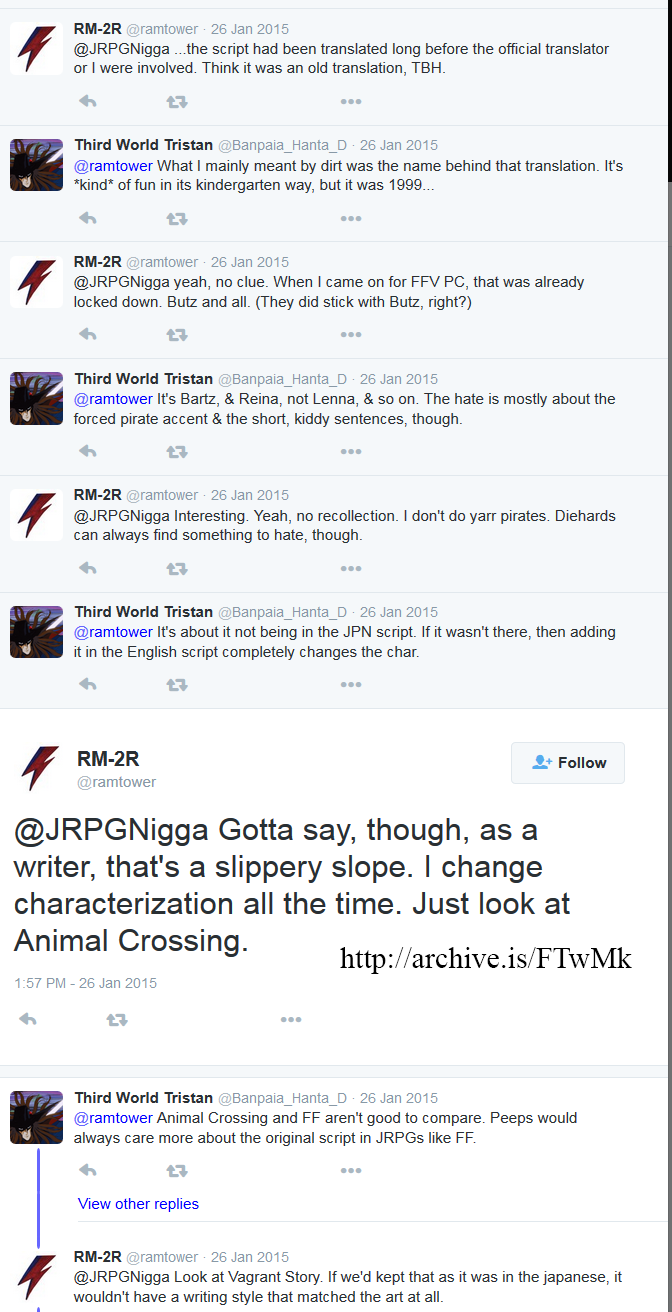Retweet the tweet about the JPN script
The image size is (672, 1312).
(177, 685)
